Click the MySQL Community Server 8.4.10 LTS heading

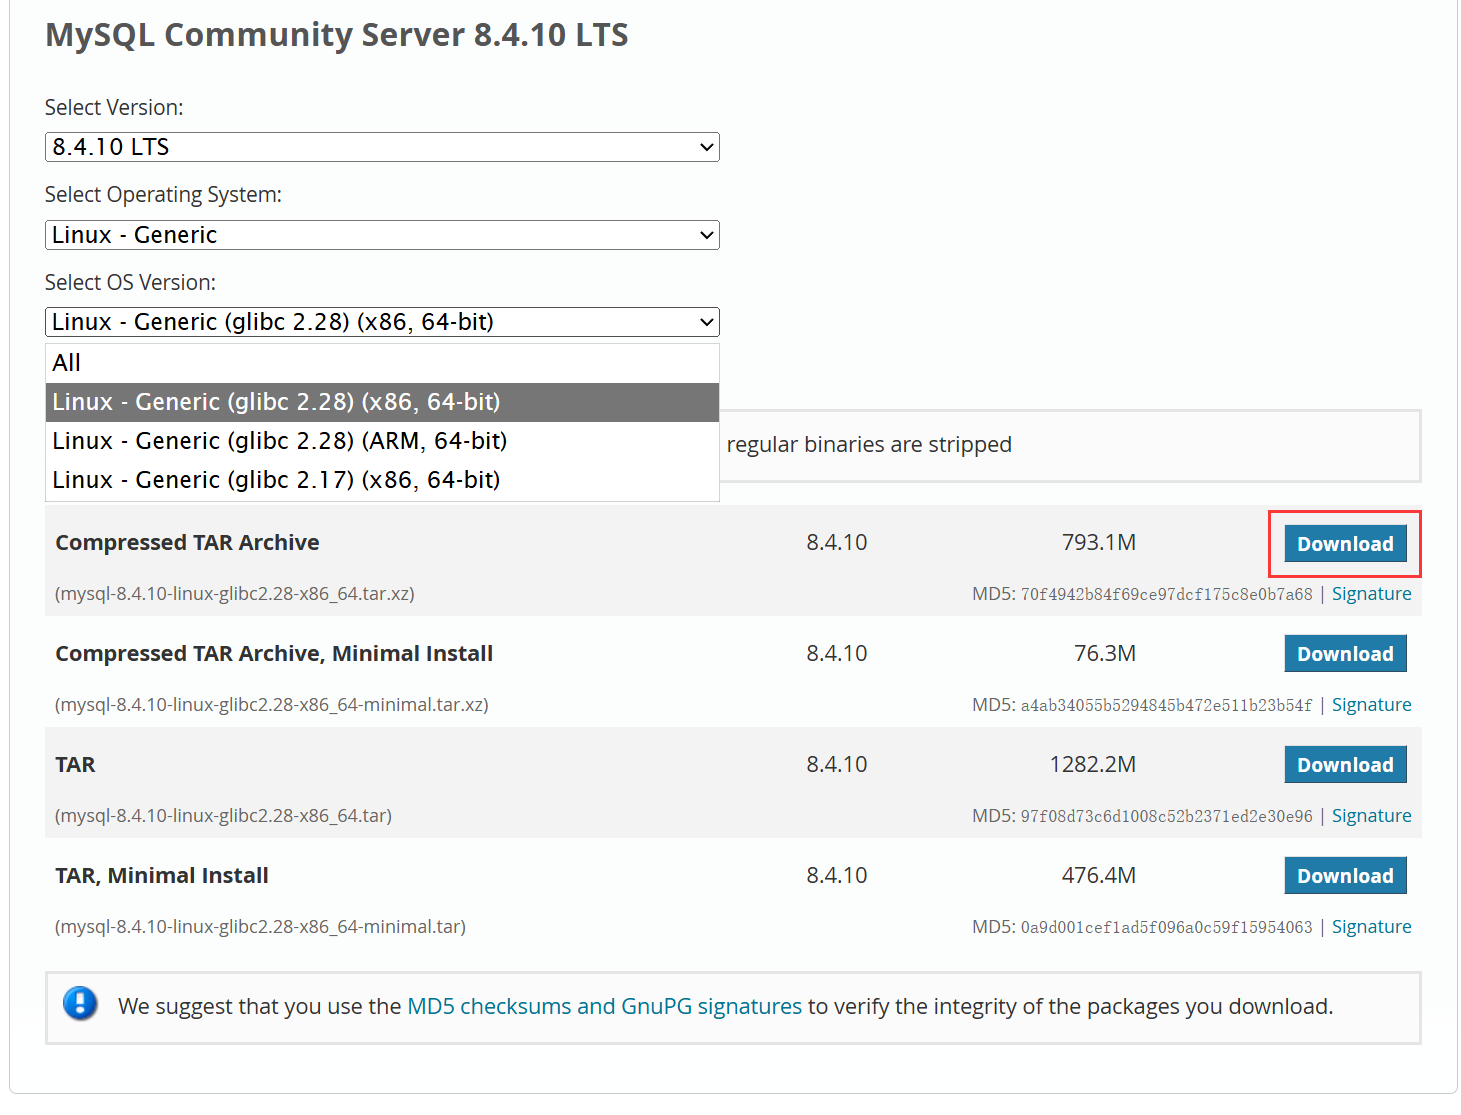(337, 35)
